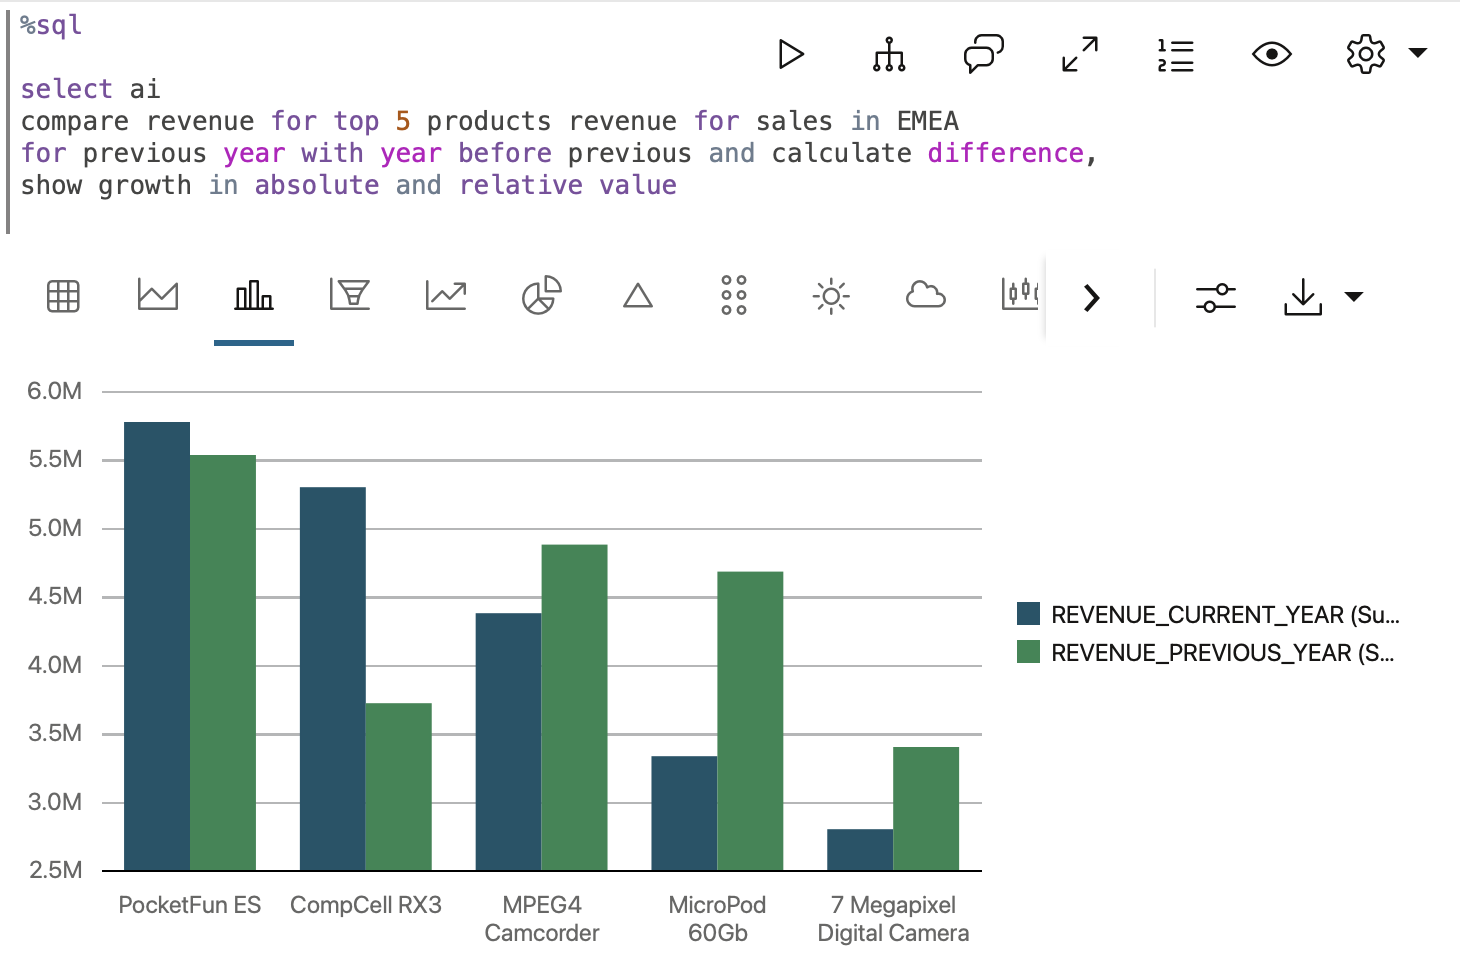Open the comments speech bubble icon

point(983,54)
